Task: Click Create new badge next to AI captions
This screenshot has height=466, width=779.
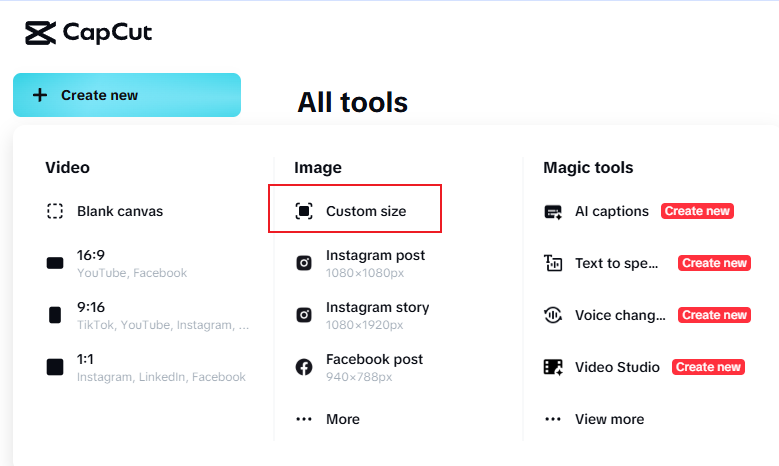Action: point(697,211)
